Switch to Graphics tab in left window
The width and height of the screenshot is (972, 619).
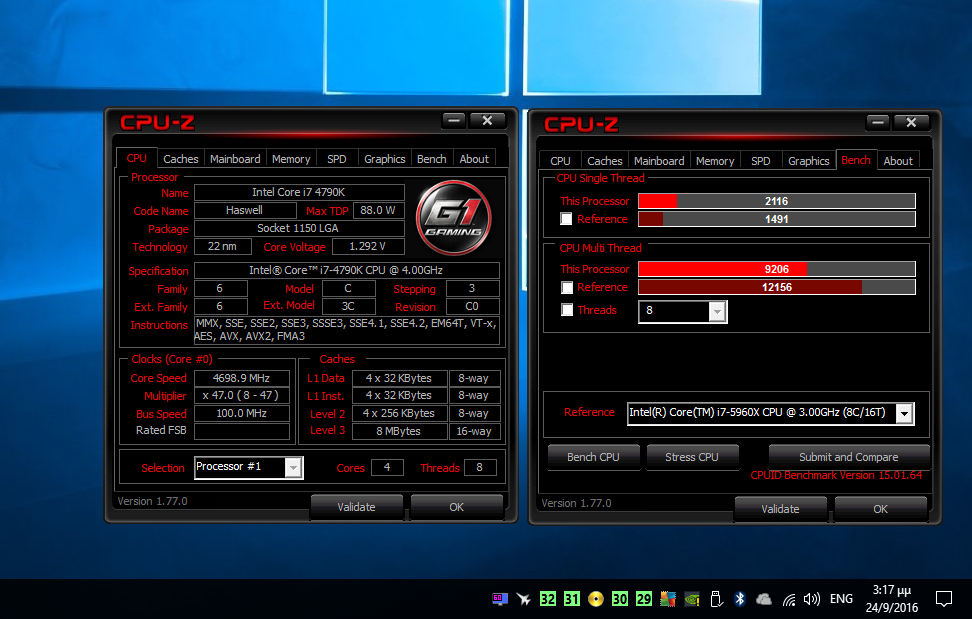[x=384, y=159]
